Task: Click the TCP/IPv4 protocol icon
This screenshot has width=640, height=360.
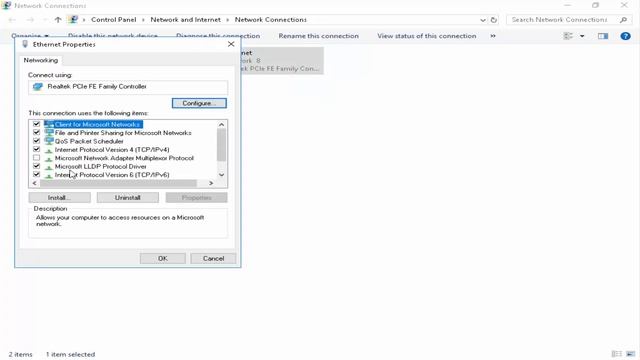Action: 49,150
